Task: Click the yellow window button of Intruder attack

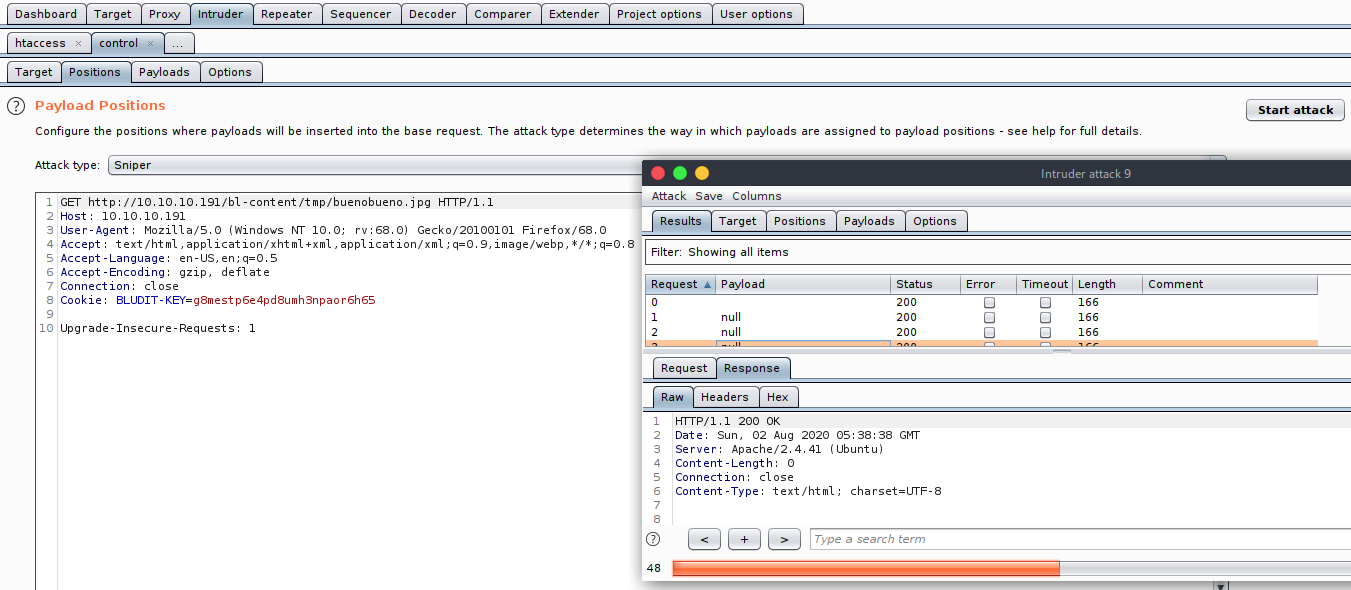Action: click(x=701, y=173)
